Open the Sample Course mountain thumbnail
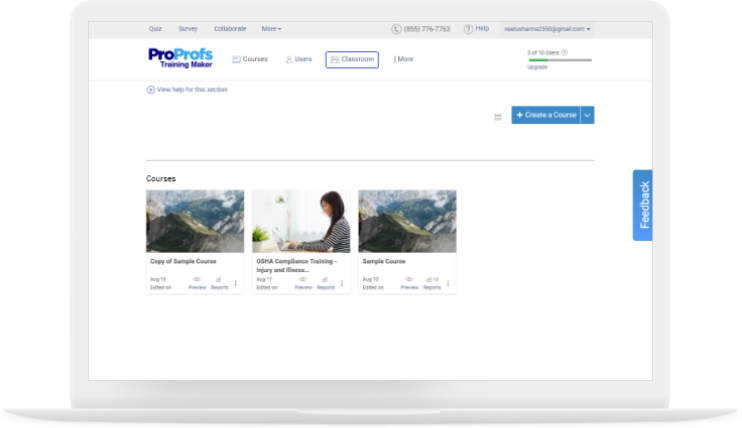The image size is (742, 428). tap(407, 221)
